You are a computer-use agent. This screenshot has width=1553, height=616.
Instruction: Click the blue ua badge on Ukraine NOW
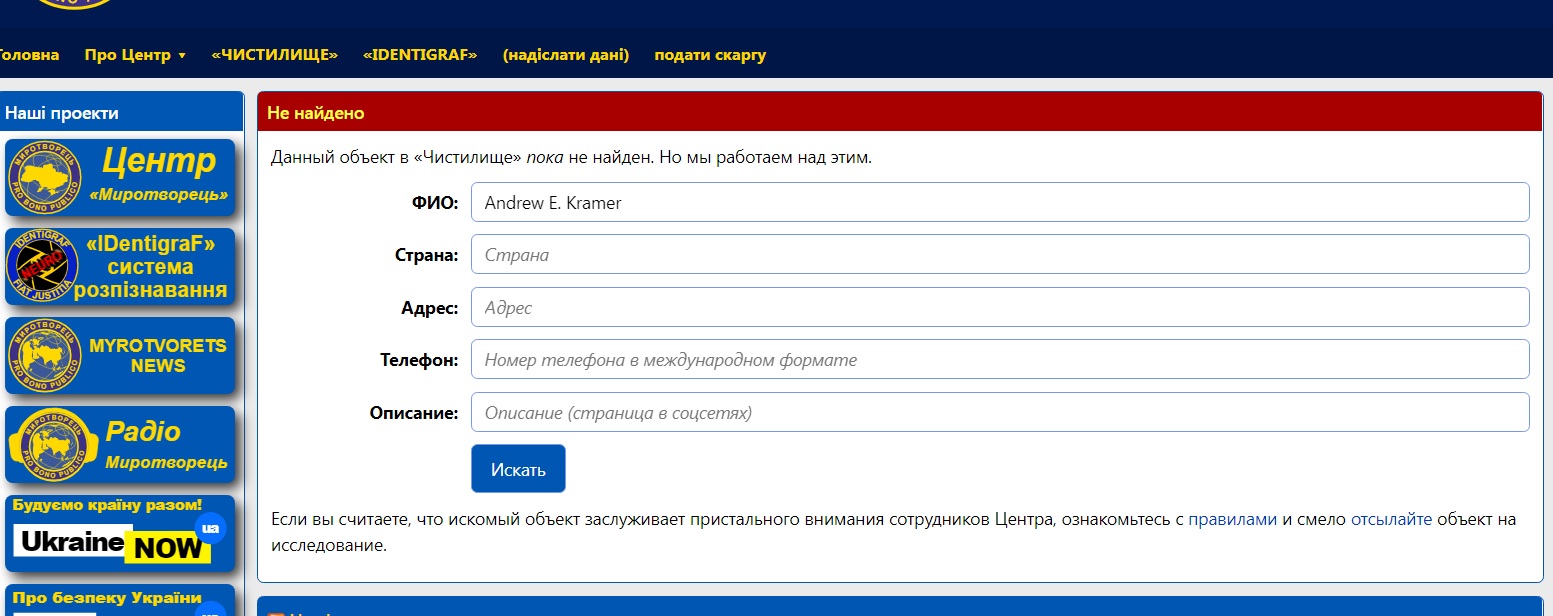210,528
